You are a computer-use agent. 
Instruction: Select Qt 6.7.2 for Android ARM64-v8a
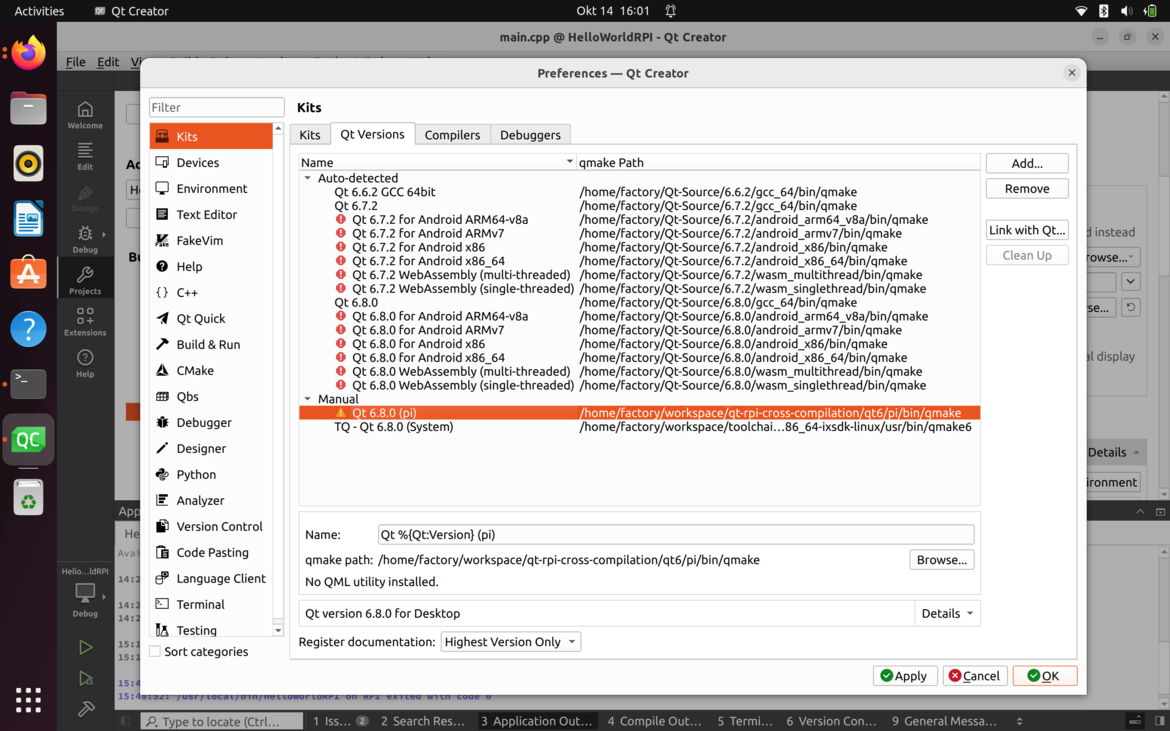pyautogui.click(x=639, y=219)
